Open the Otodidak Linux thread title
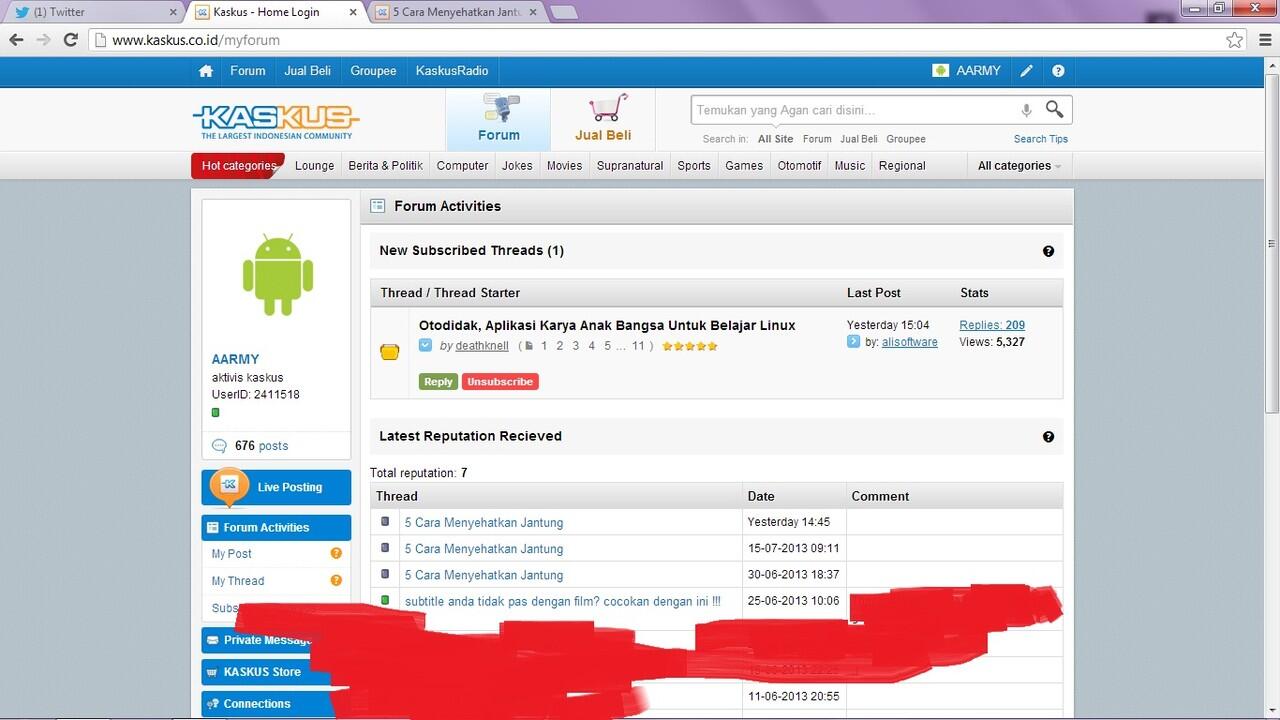This screenshot has height=720, width=1280. pos(607,325)
